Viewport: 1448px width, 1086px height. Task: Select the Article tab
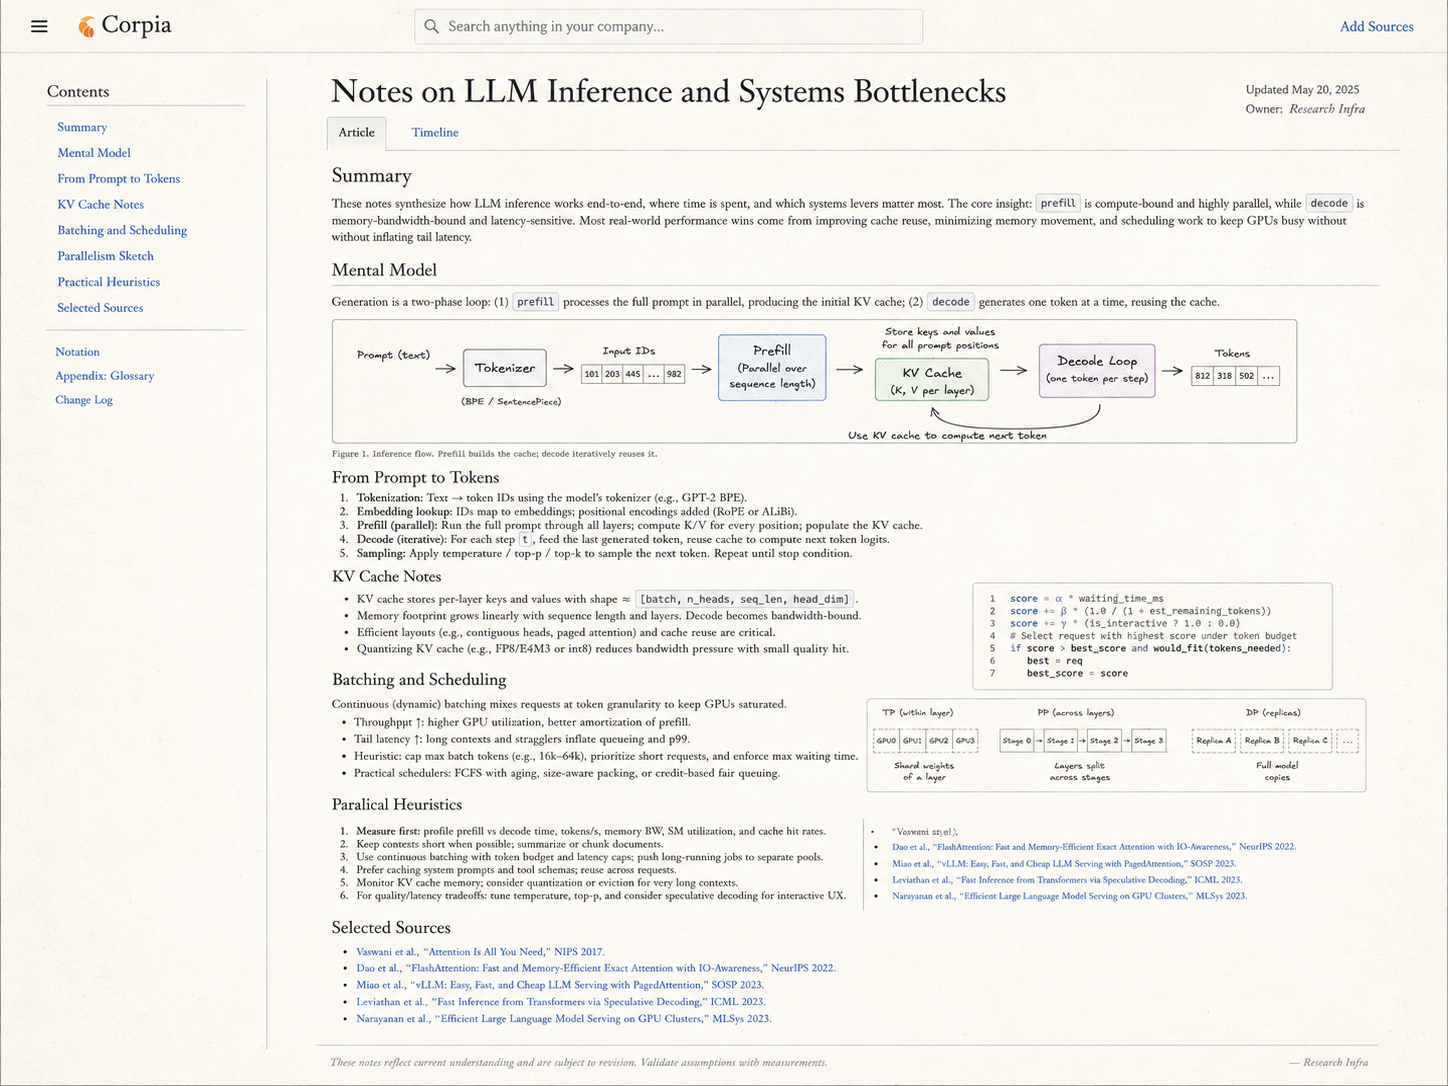tap(356, 133)
